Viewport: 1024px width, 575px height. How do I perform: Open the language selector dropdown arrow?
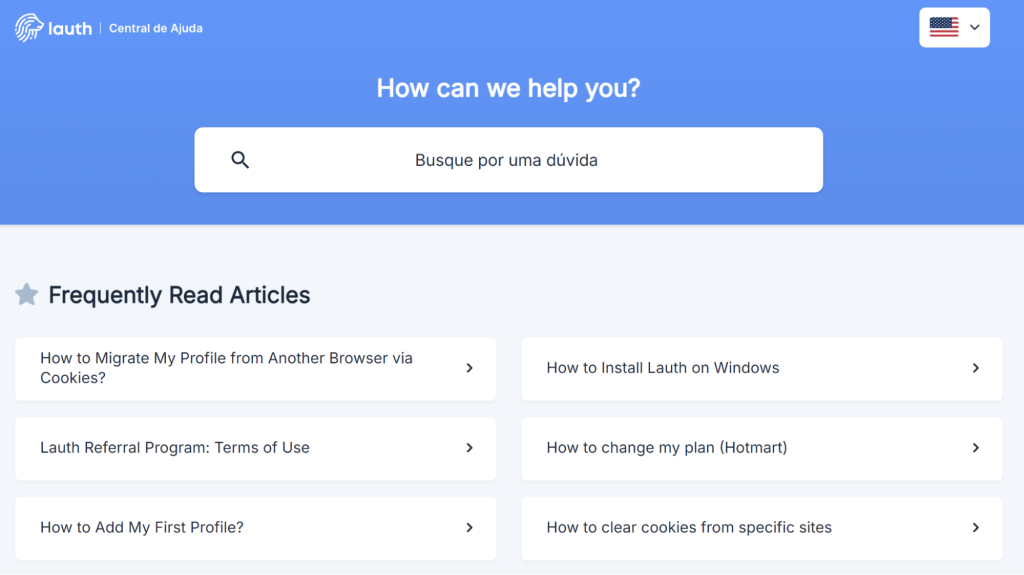pyautogui.click(x=974, y=27)
